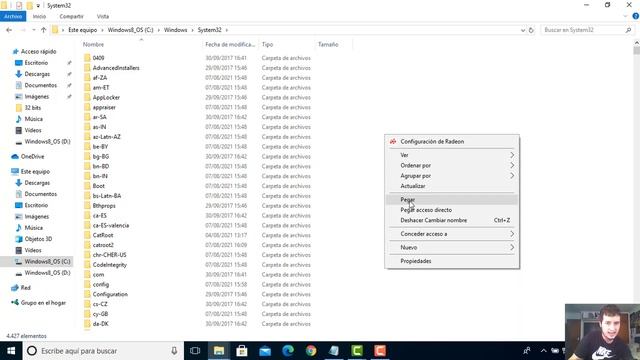
Task: Click the Red network icon
Action: click(15, 287)
